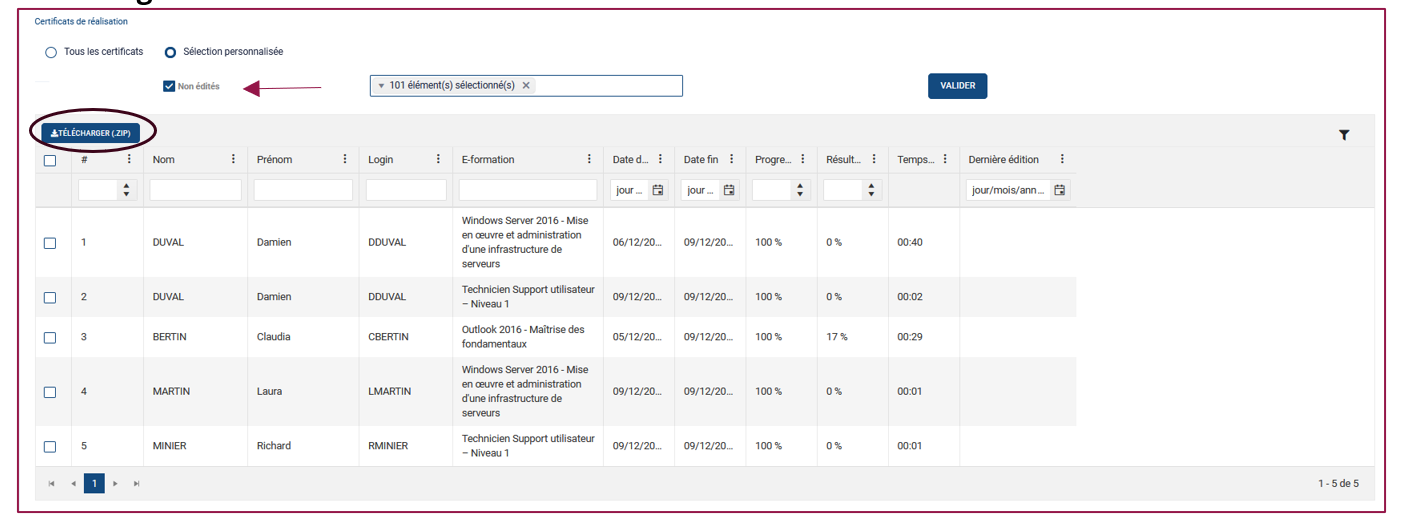Go to the last page arrow
The height and width of the screenshot is (525, 1401).
click(137, 484)
